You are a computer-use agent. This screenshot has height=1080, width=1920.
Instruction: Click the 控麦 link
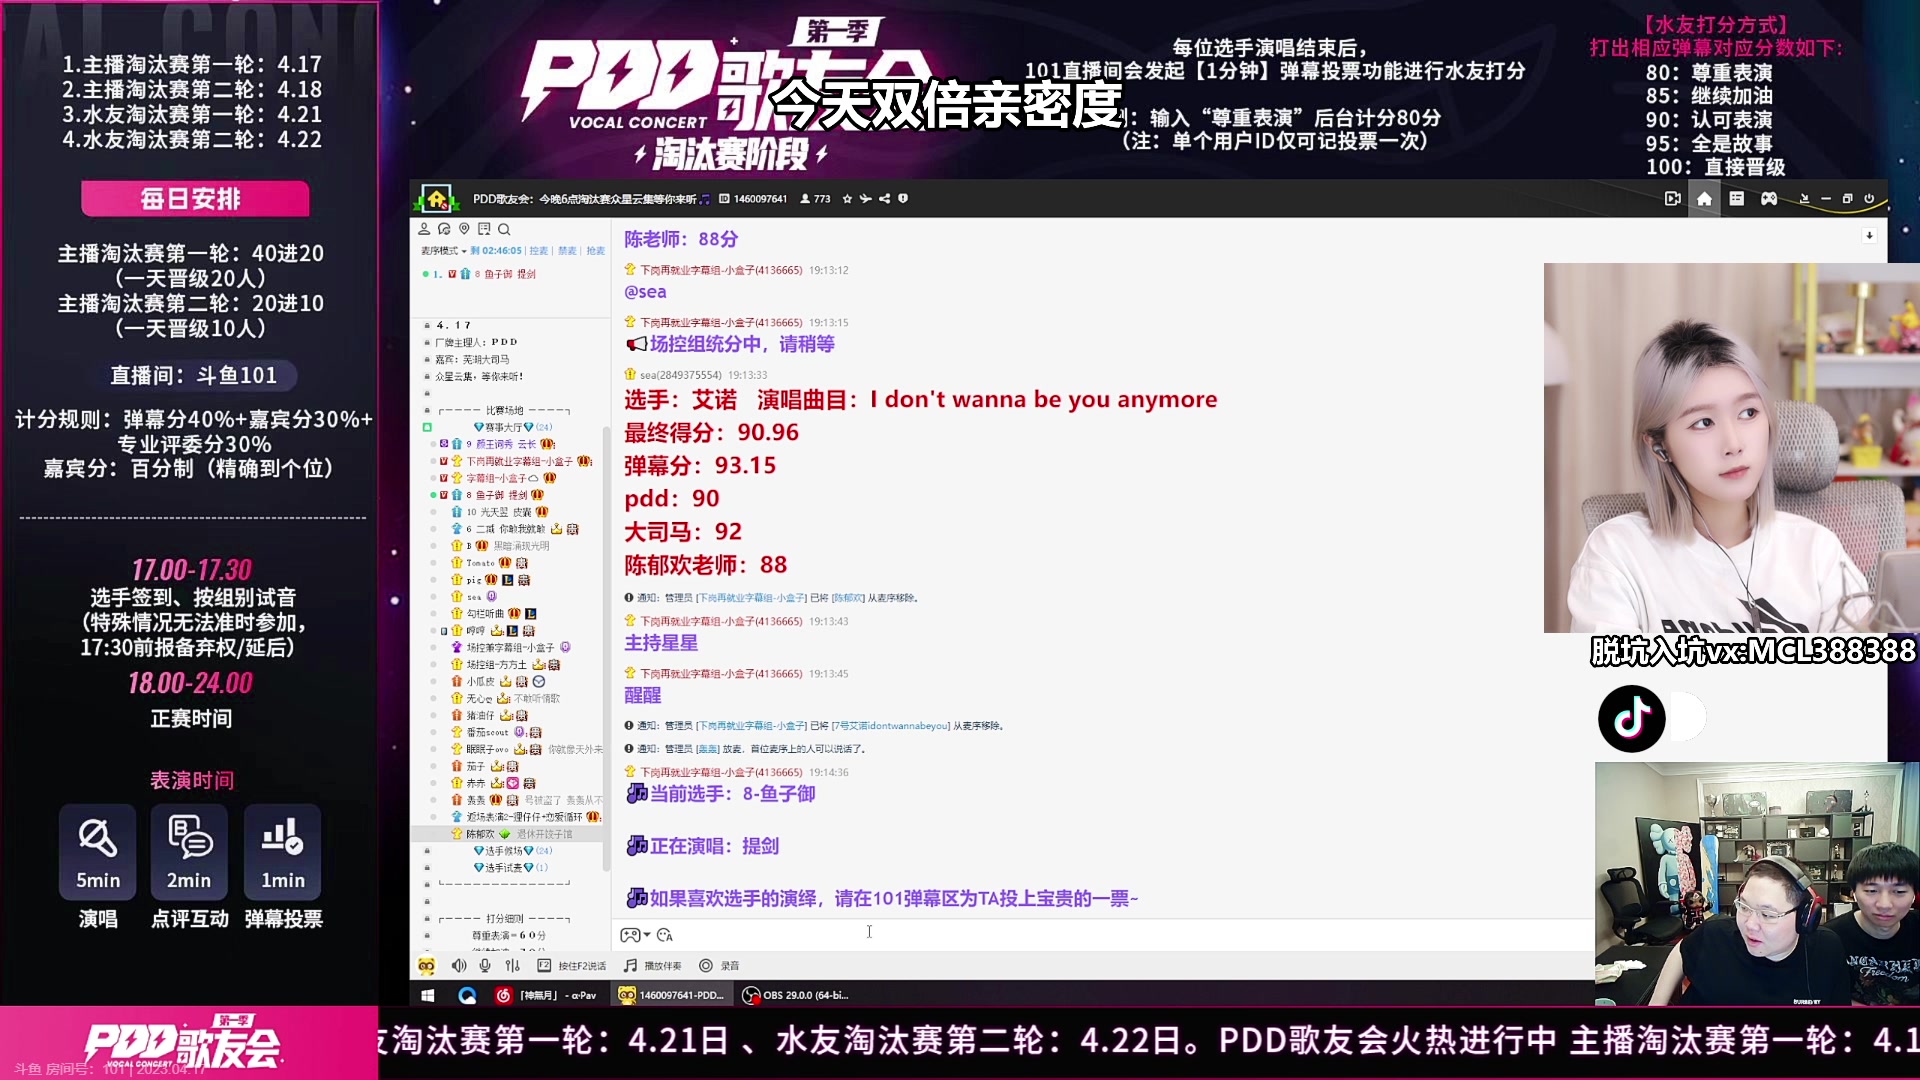(538, 251)
